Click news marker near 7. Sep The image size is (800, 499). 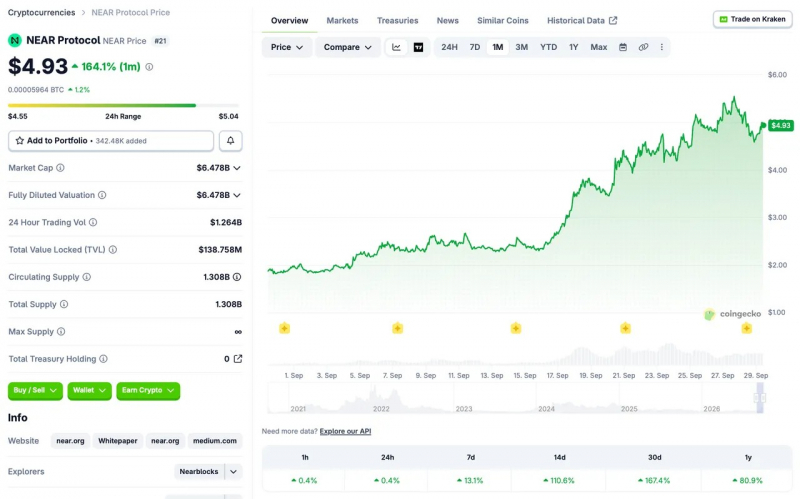coord(397,328)
